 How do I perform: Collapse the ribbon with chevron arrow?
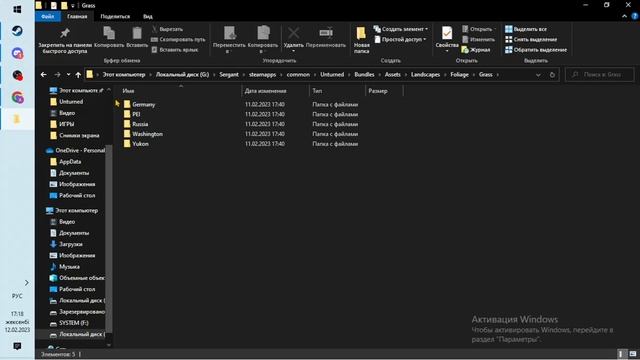624,16
